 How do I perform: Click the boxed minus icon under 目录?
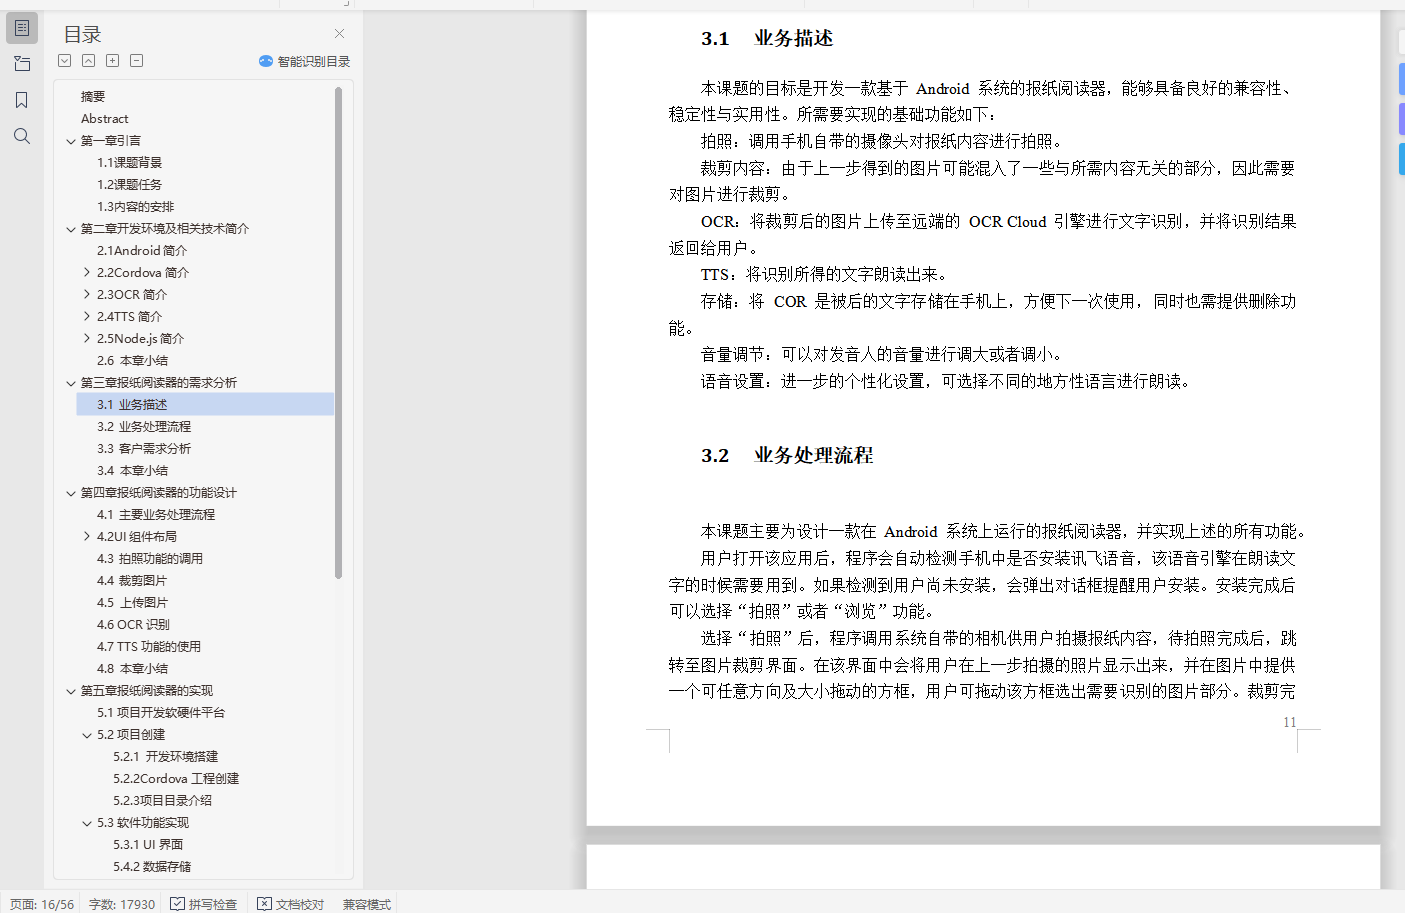click(x=137, y=61)
